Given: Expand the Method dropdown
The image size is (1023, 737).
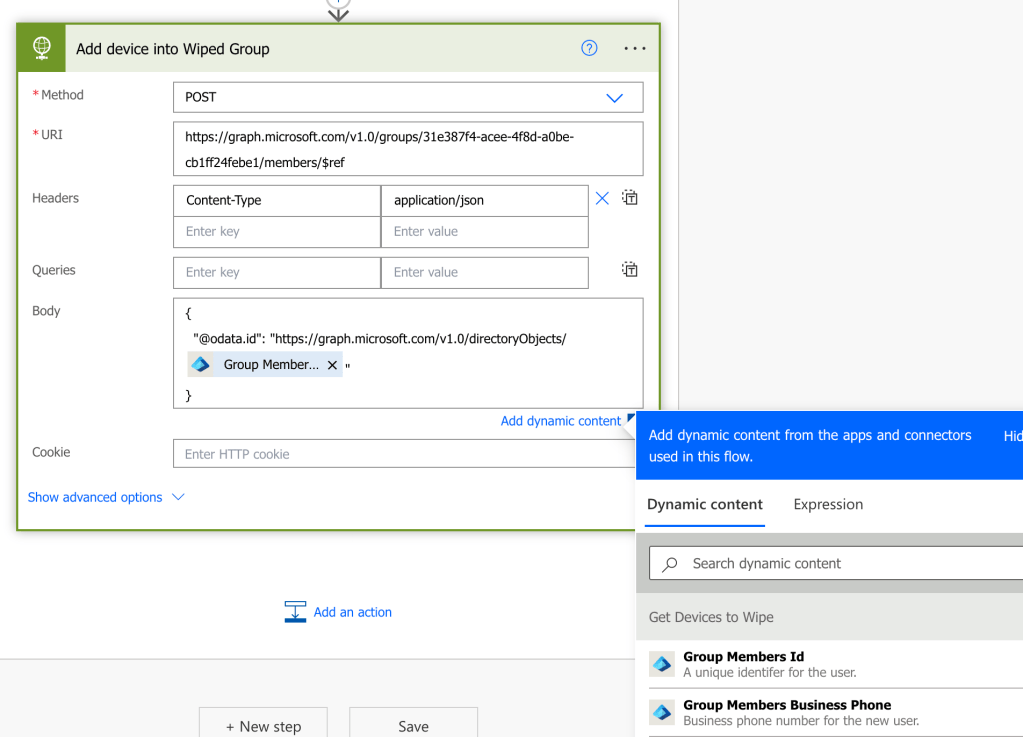Looking at the screenshot, I should (x=614, y=98).
